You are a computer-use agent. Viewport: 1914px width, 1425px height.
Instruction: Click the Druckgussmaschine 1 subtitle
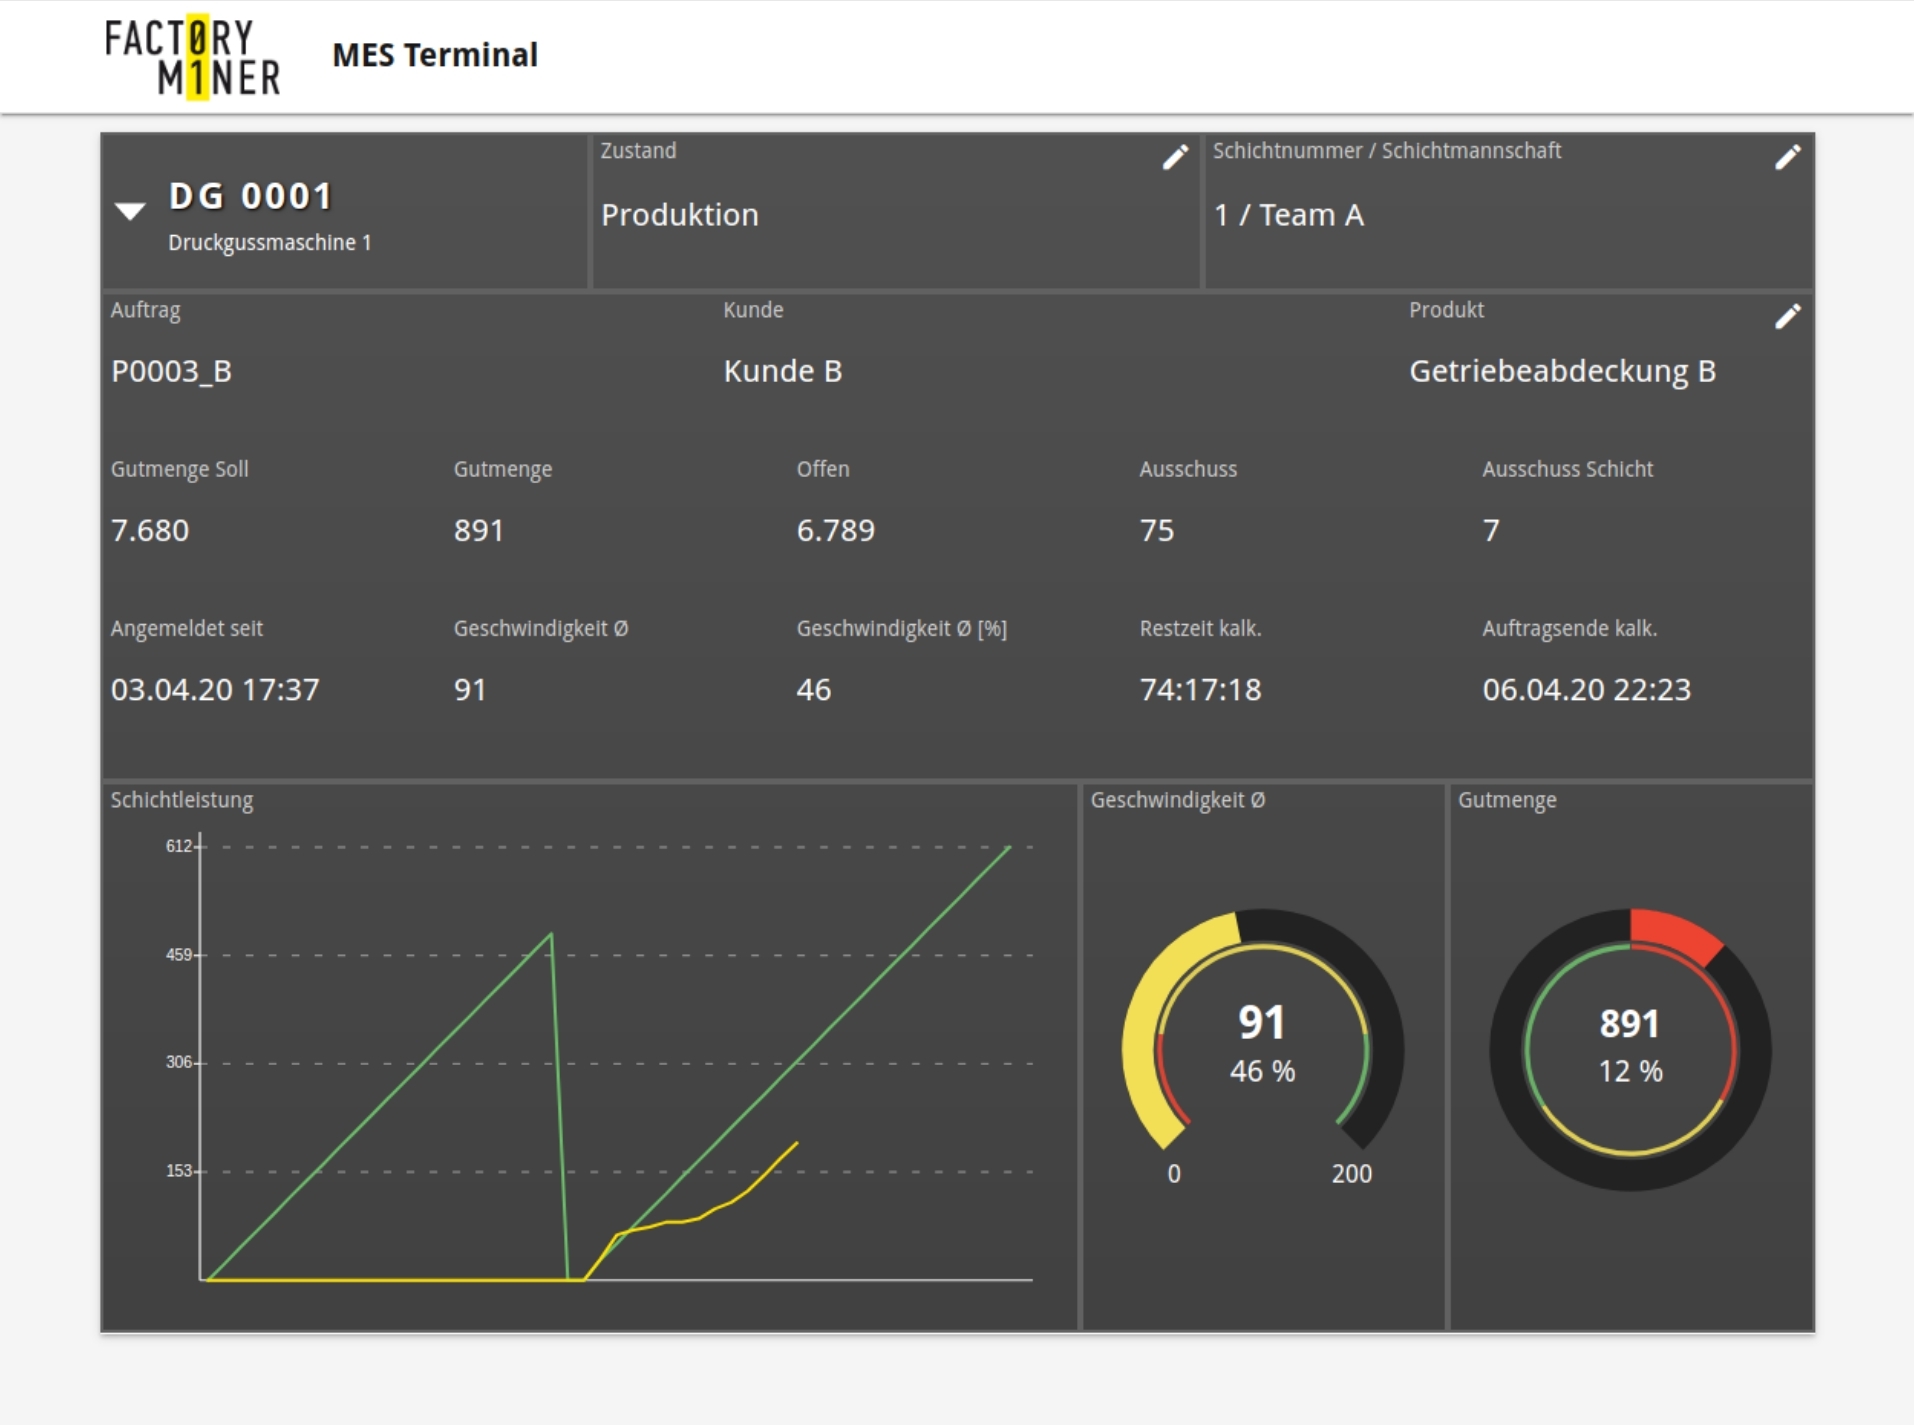(270, 243)
